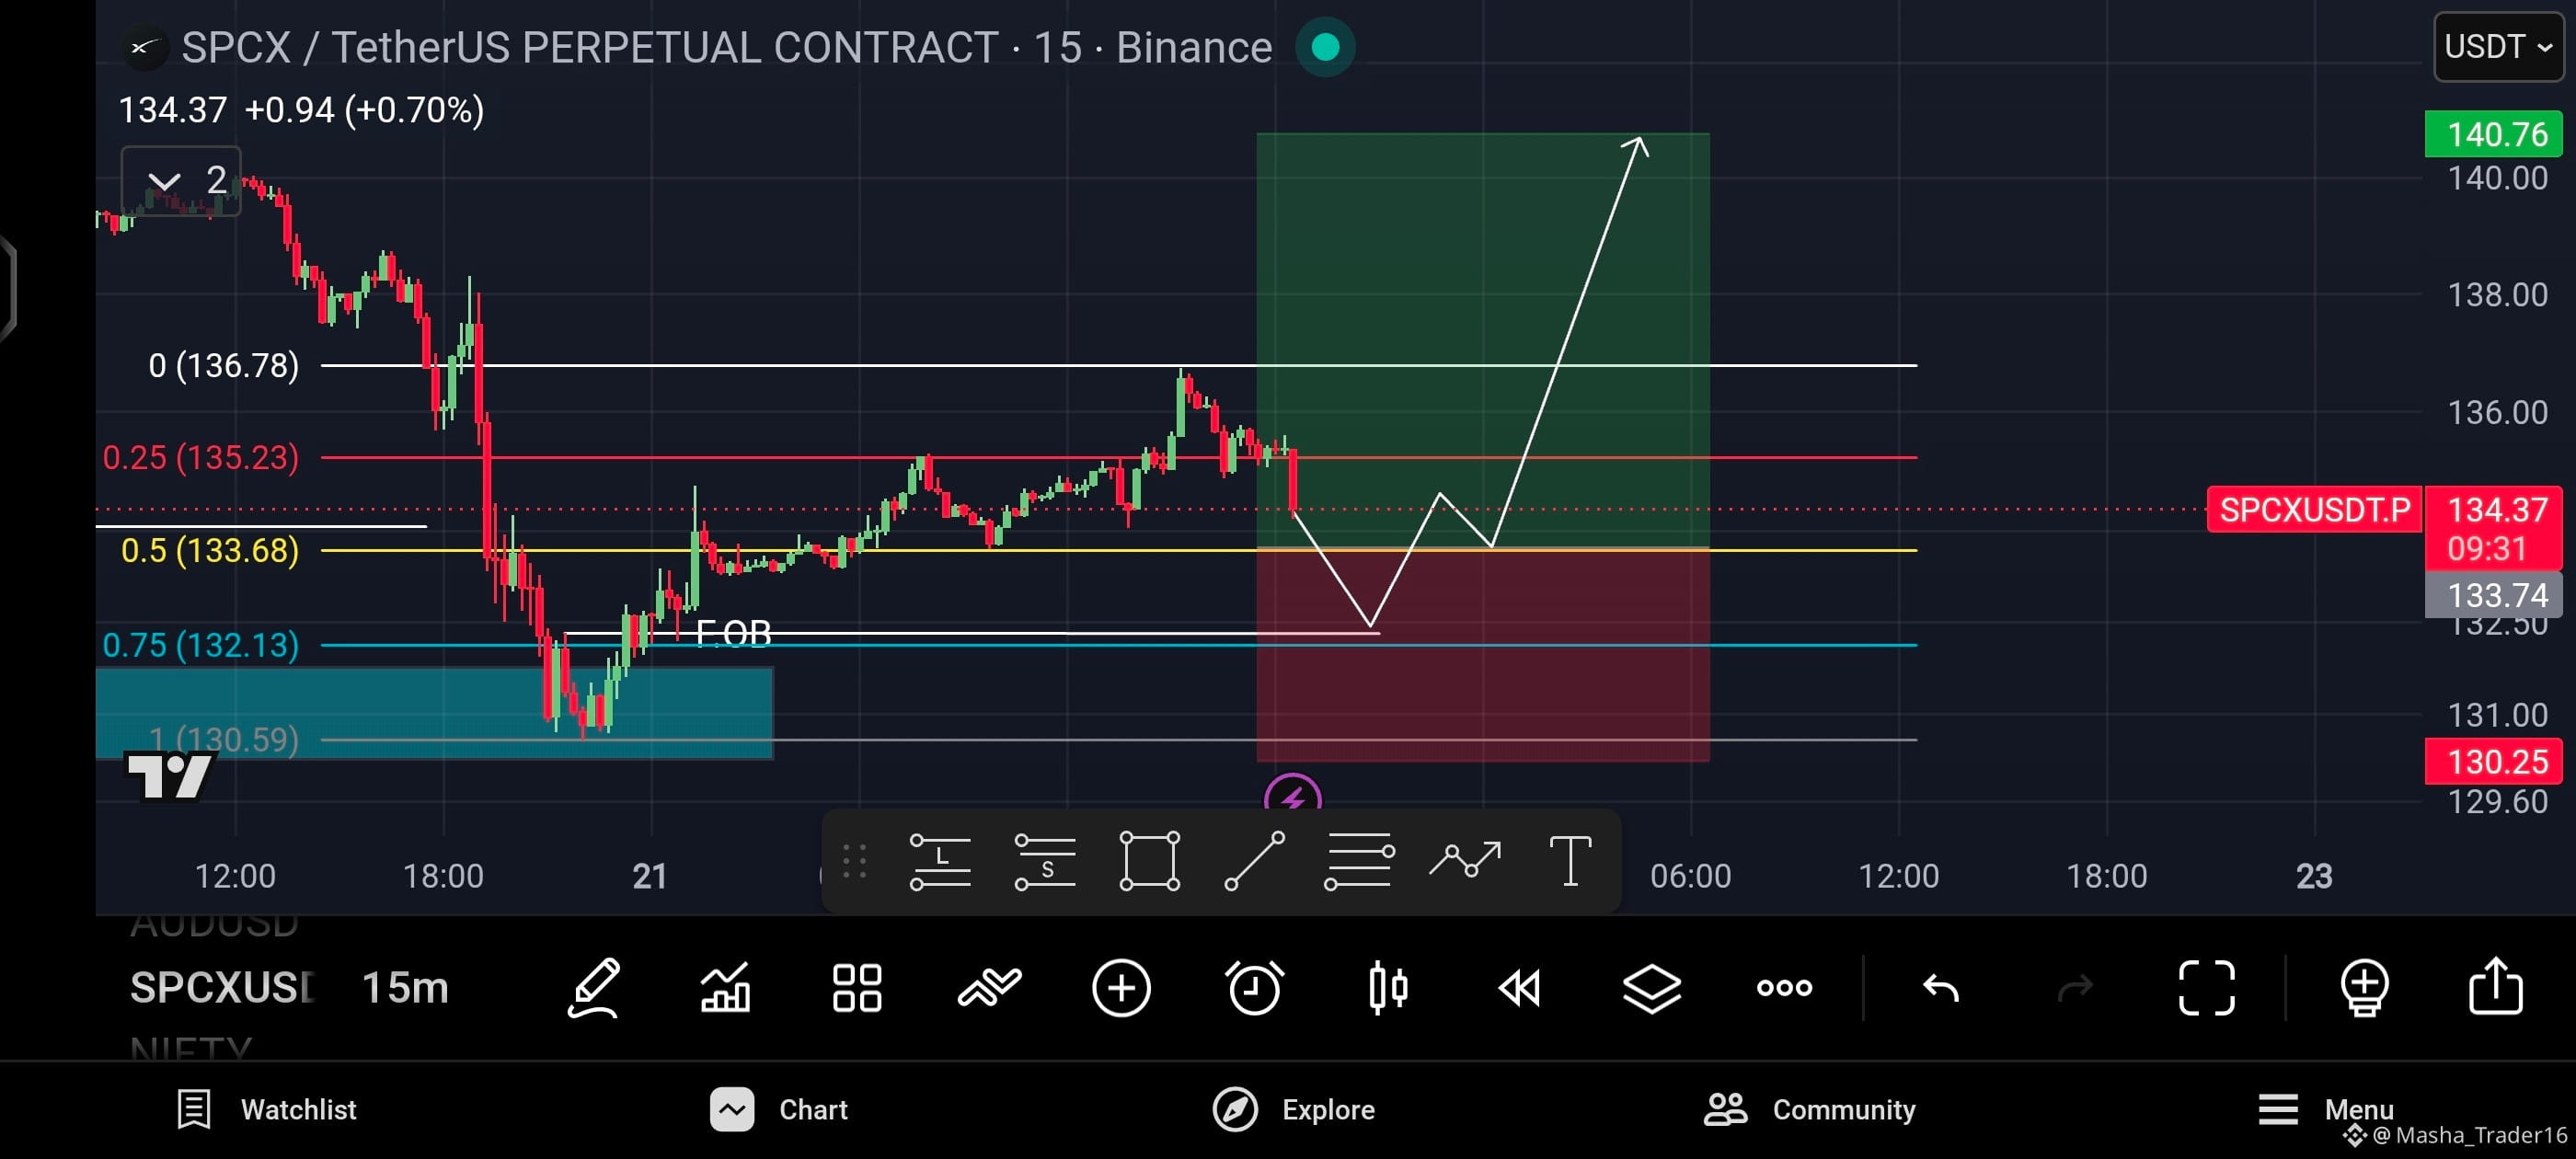Open the Community tab
2576x1159 pixels.
coord(1810,1109)
